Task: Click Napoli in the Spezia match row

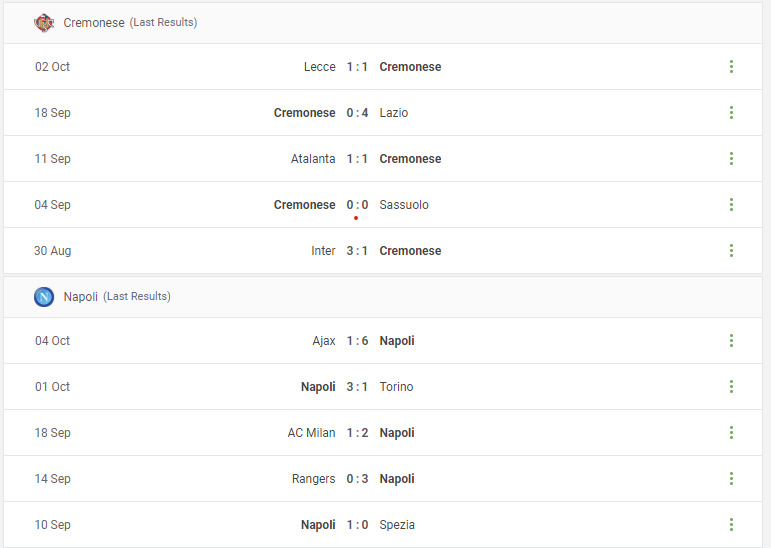Action: 318,525
